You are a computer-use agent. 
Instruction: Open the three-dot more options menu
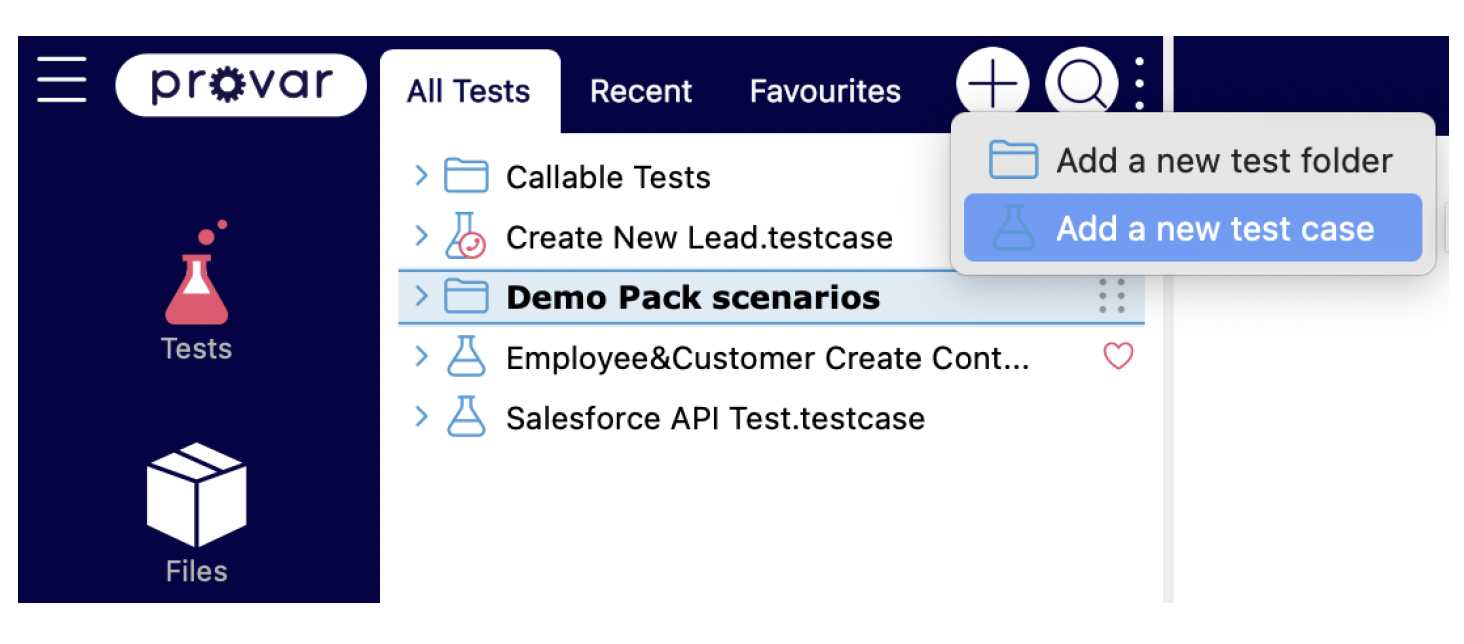pyautogui.click(x=1140, y=84)
